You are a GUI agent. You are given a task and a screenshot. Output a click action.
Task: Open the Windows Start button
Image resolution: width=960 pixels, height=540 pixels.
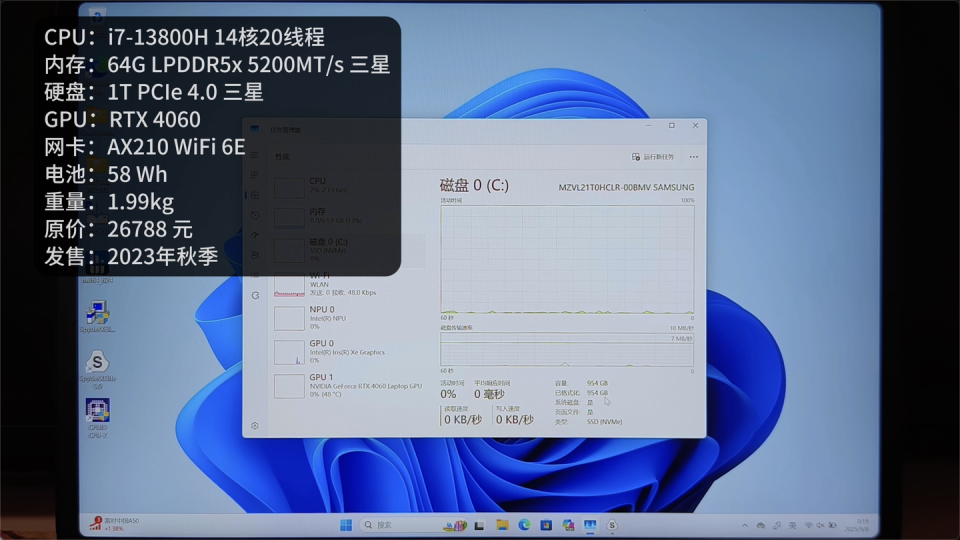[x=346, y=525]
